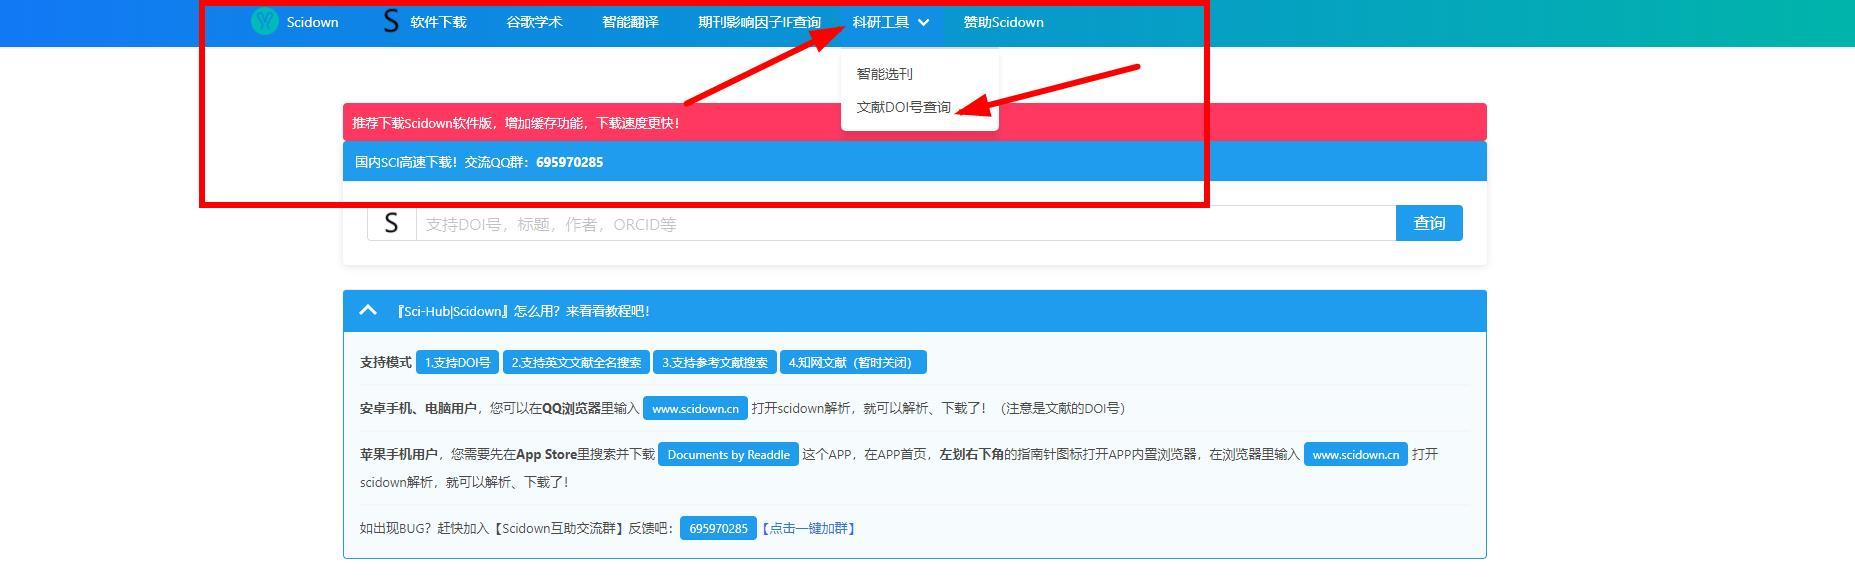Open 期刊影响因子IF查询 menu item

(759, 22)
